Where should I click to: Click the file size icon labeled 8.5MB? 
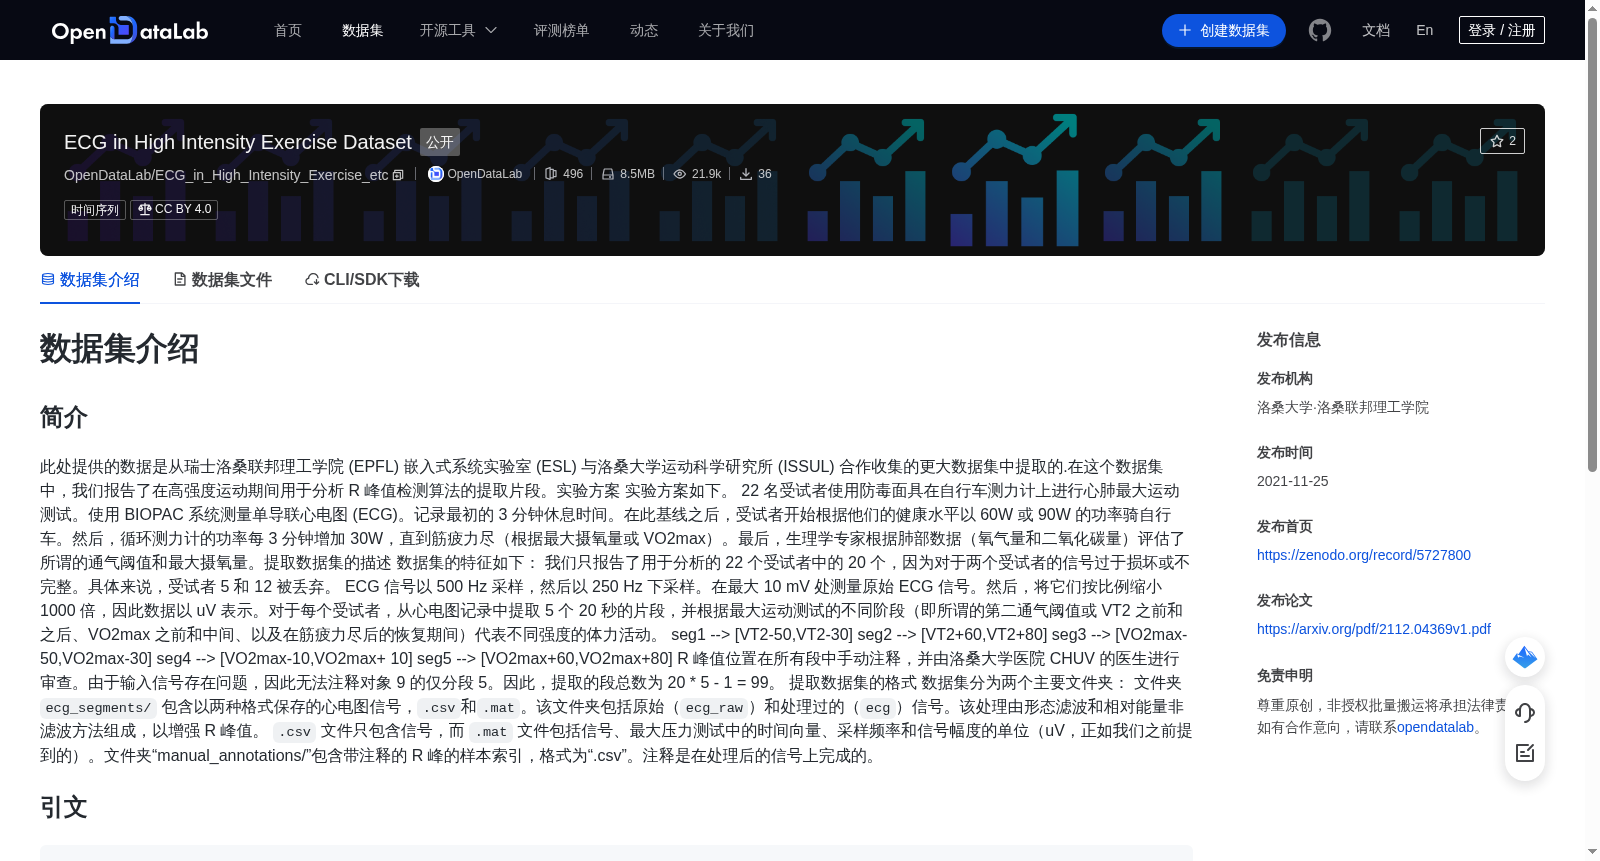click(608, 174)
